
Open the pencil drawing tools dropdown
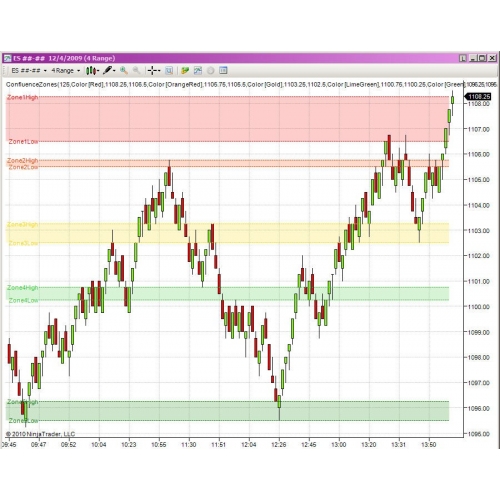click(109, 70)
